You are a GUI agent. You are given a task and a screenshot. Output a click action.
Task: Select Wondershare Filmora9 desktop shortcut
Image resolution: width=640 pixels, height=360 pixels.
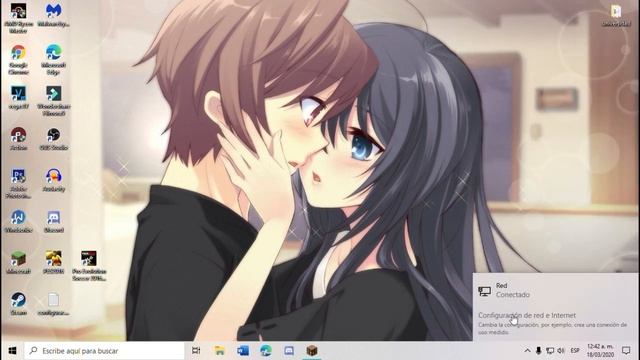[x=53, y=100]
